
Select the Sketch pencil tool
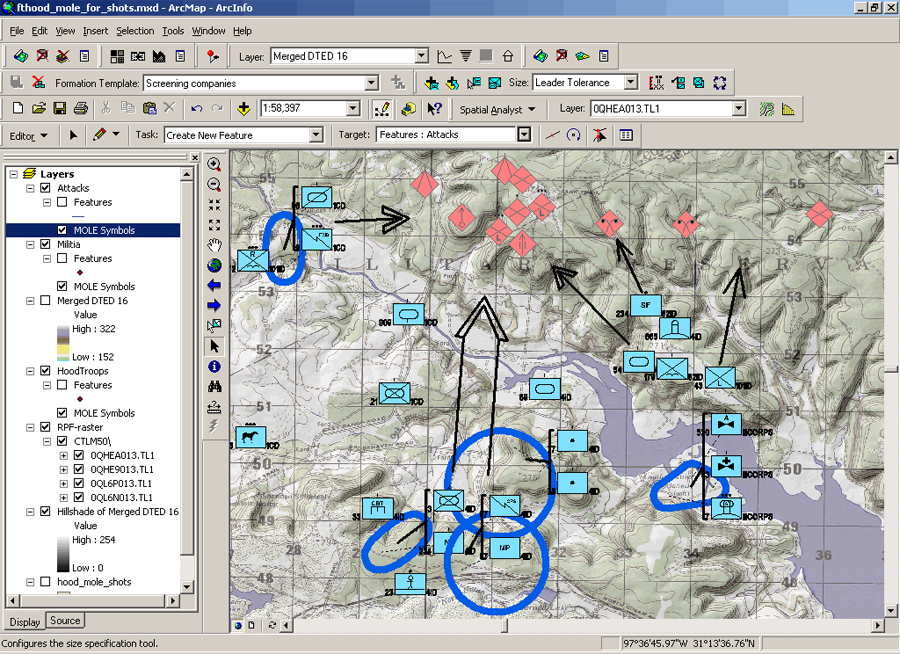click(99, 135)
